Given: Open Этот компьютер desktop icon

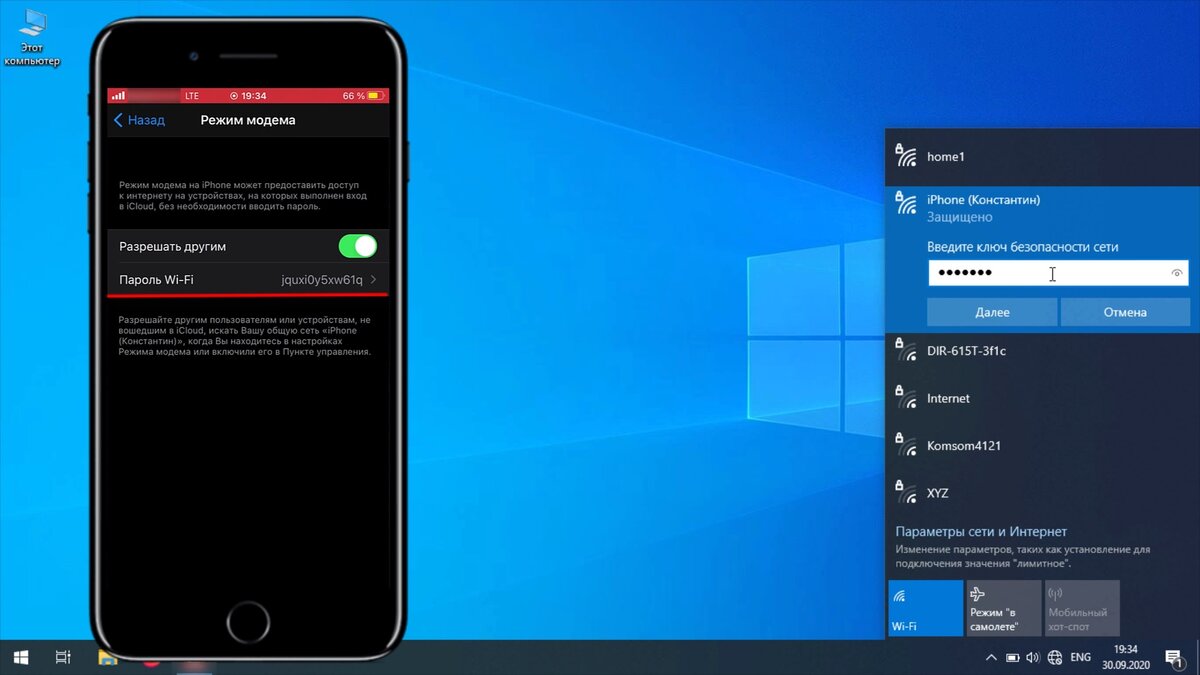Looking at the screenshot, I should pos(32,38).
